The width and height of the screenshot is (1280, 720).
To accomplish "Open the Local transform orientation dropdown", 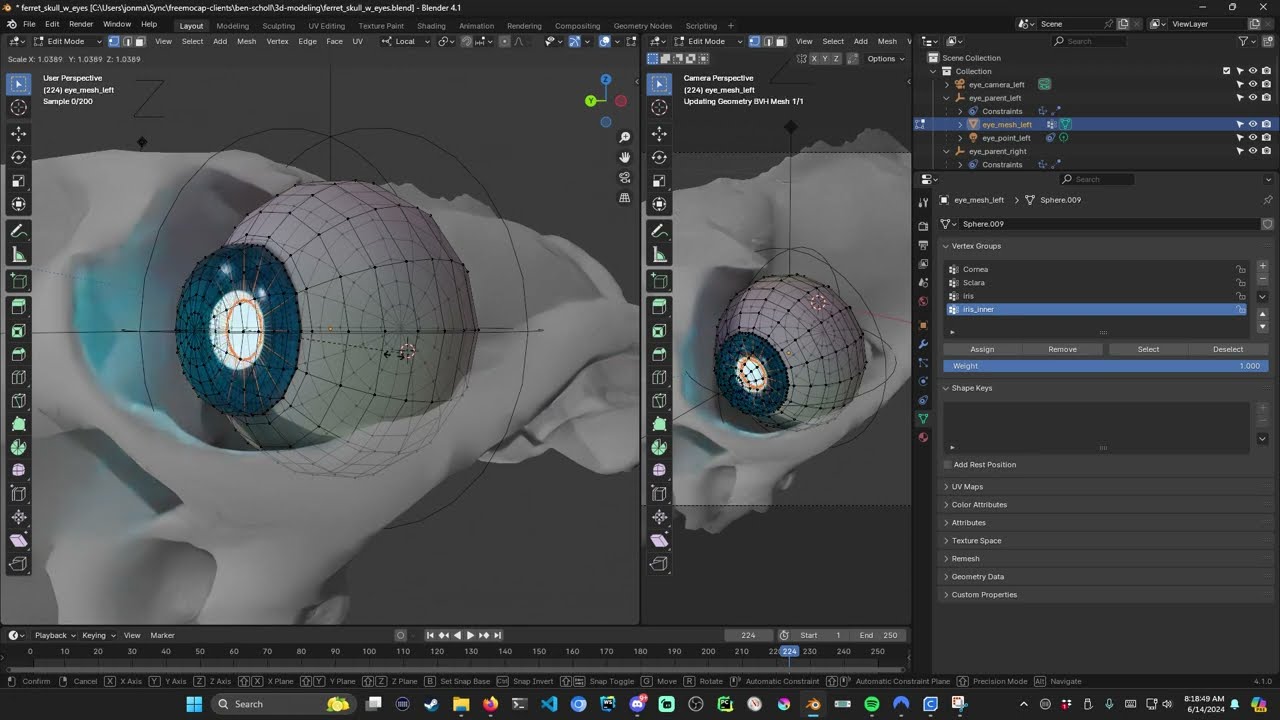I will (407, 41).
